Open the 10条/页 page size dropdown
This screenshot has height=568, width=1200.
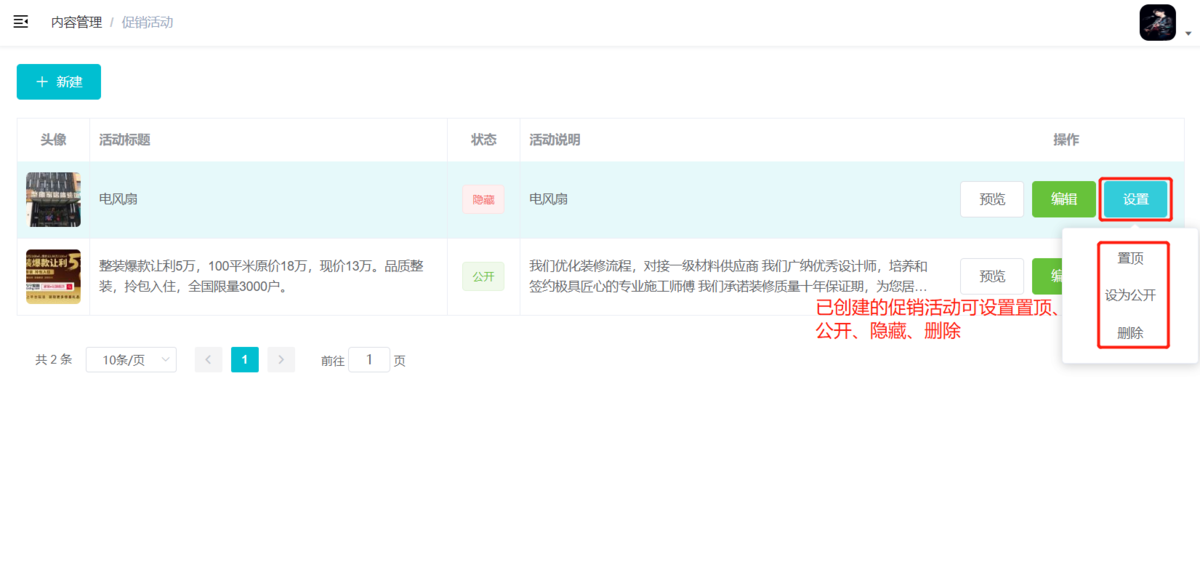131,360
